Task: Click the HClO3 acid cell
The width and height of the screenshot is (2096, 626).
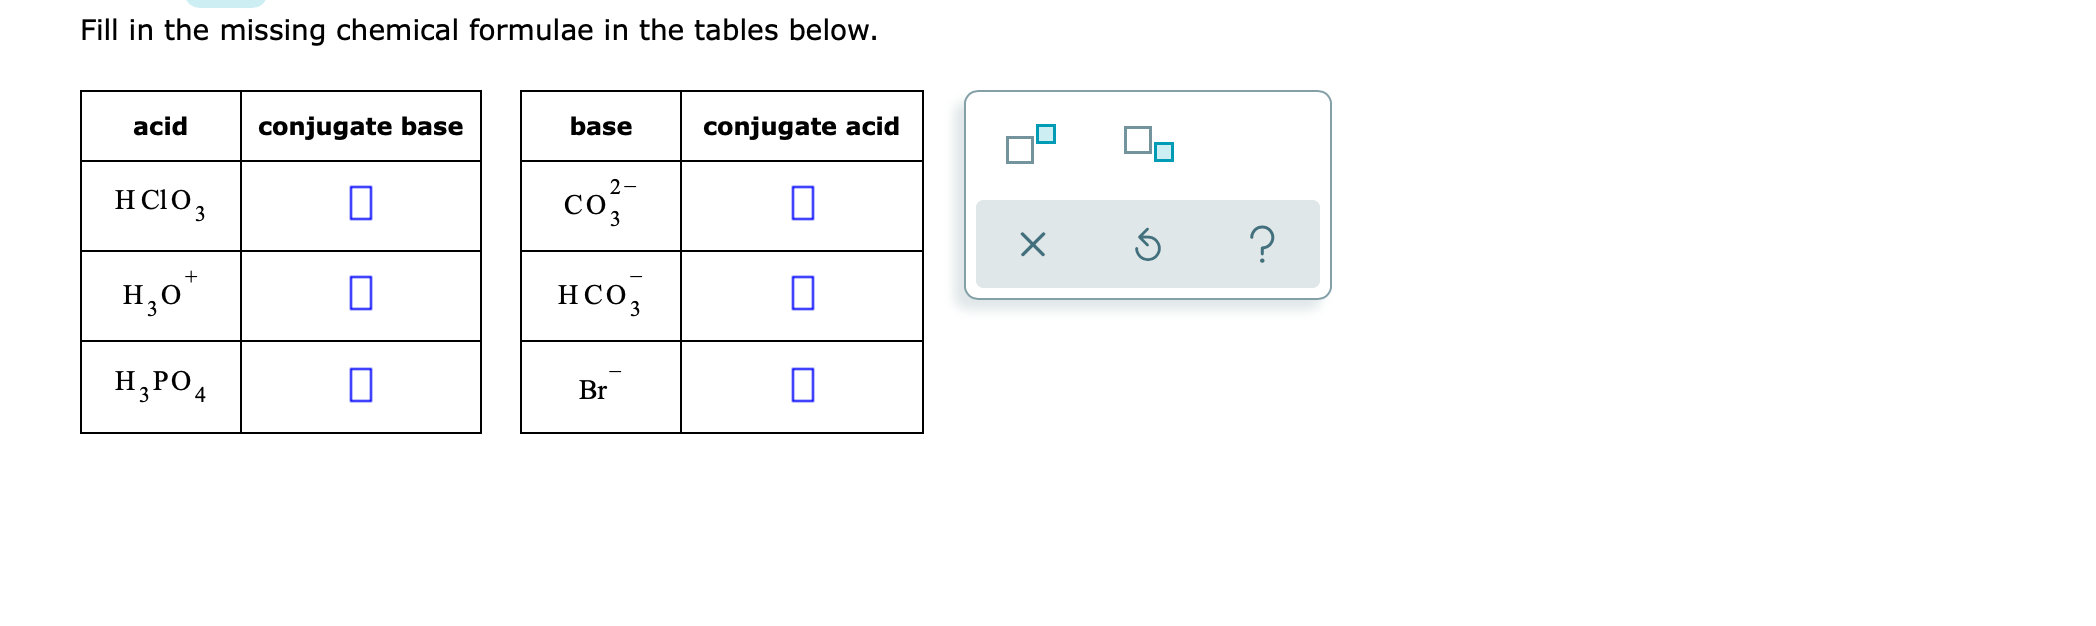Action: [x=161, y=206]
